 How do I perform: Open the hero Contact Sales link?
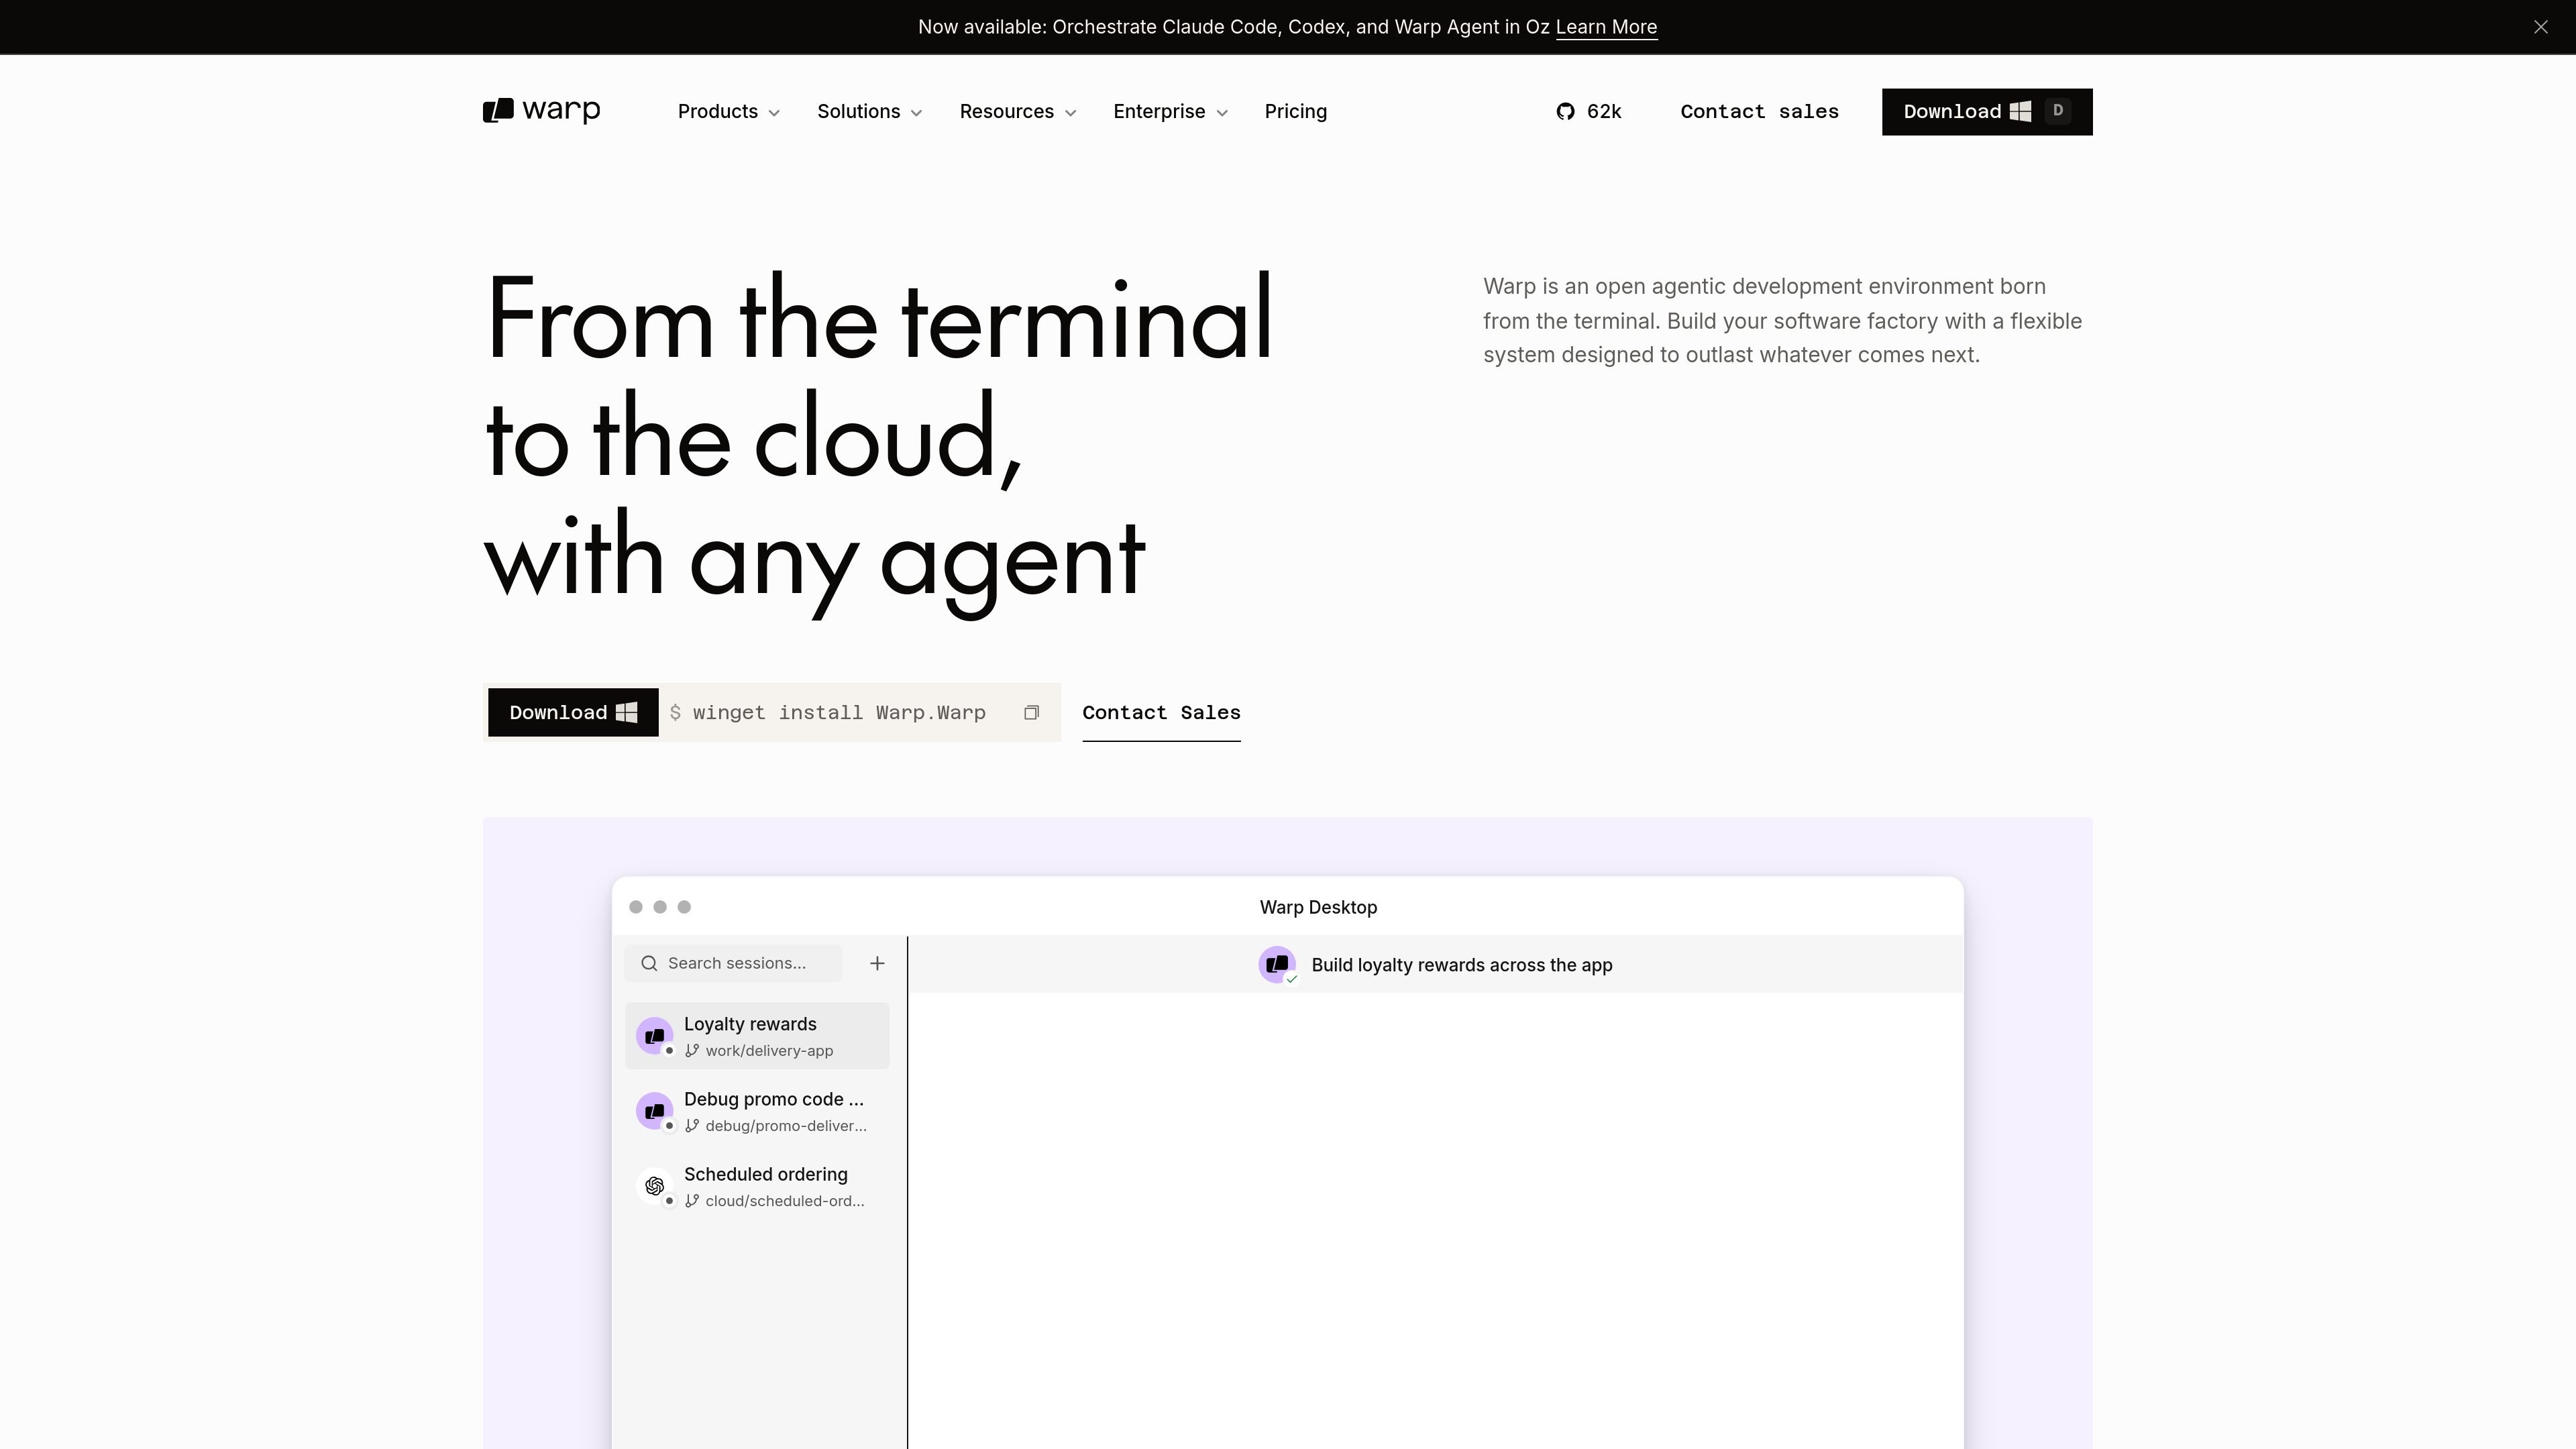click(x=1161, y=713)
